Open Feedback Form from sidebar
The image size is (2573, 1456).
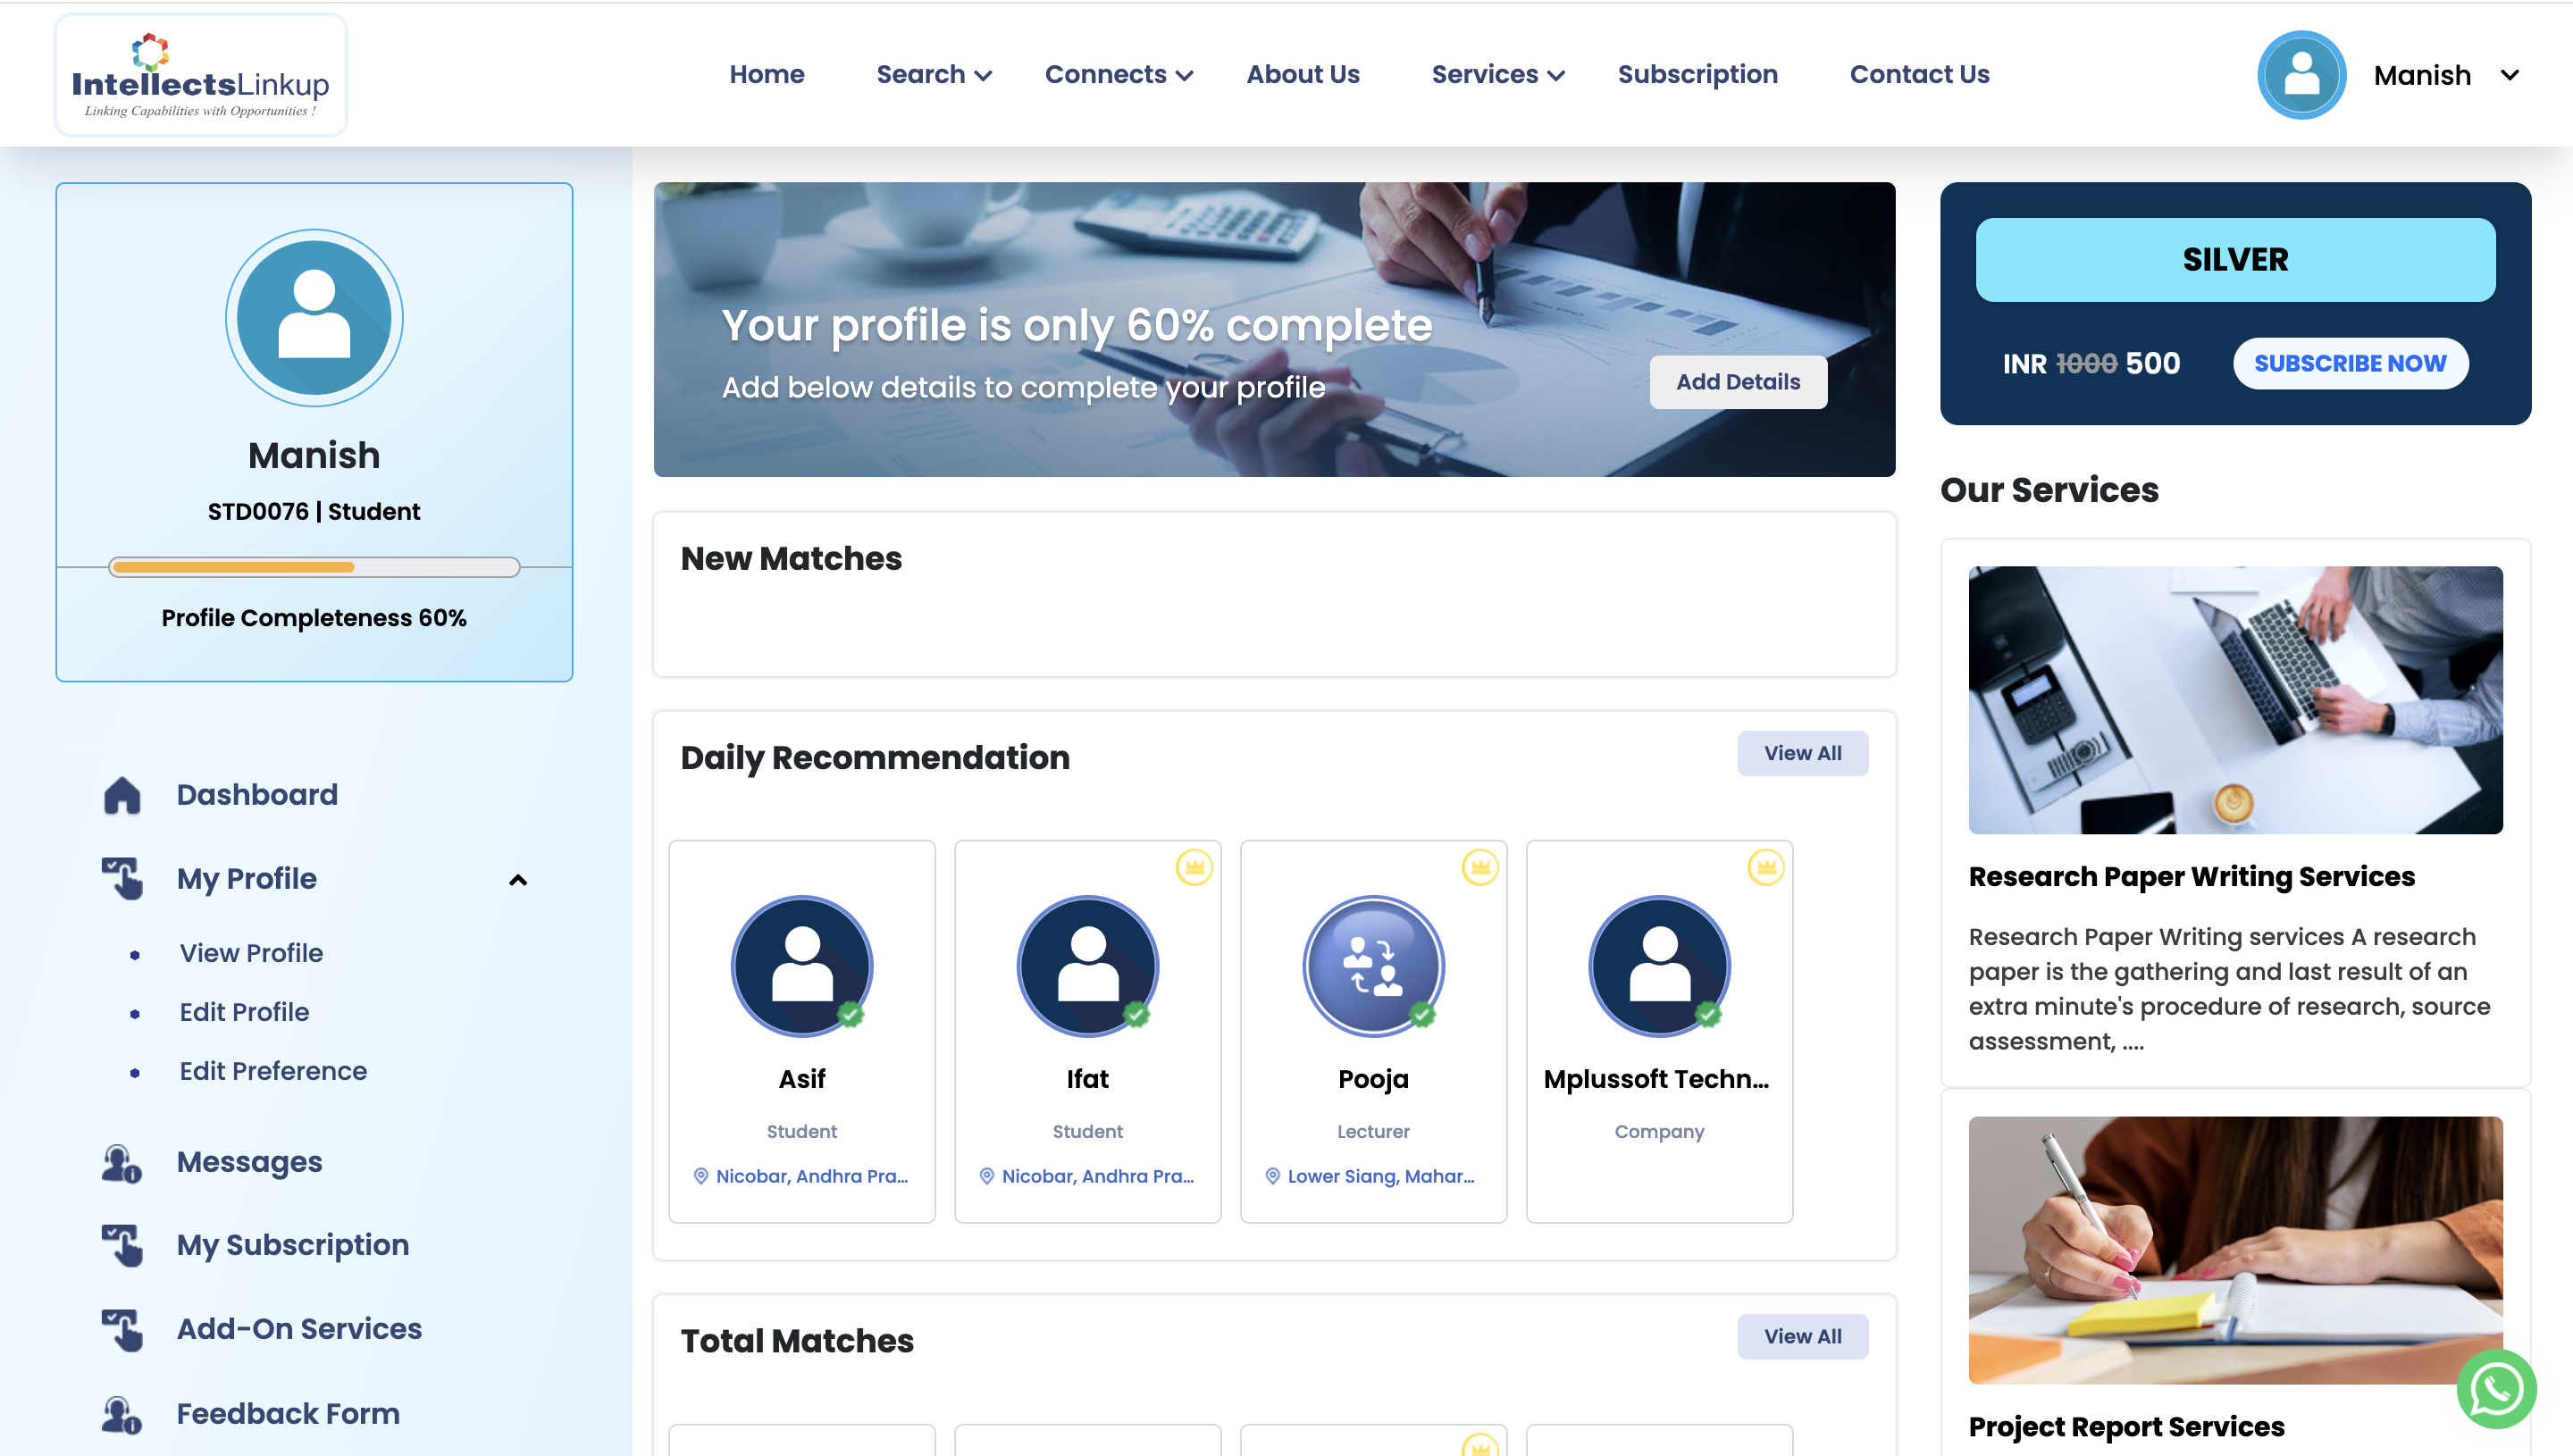point(288,1413)
